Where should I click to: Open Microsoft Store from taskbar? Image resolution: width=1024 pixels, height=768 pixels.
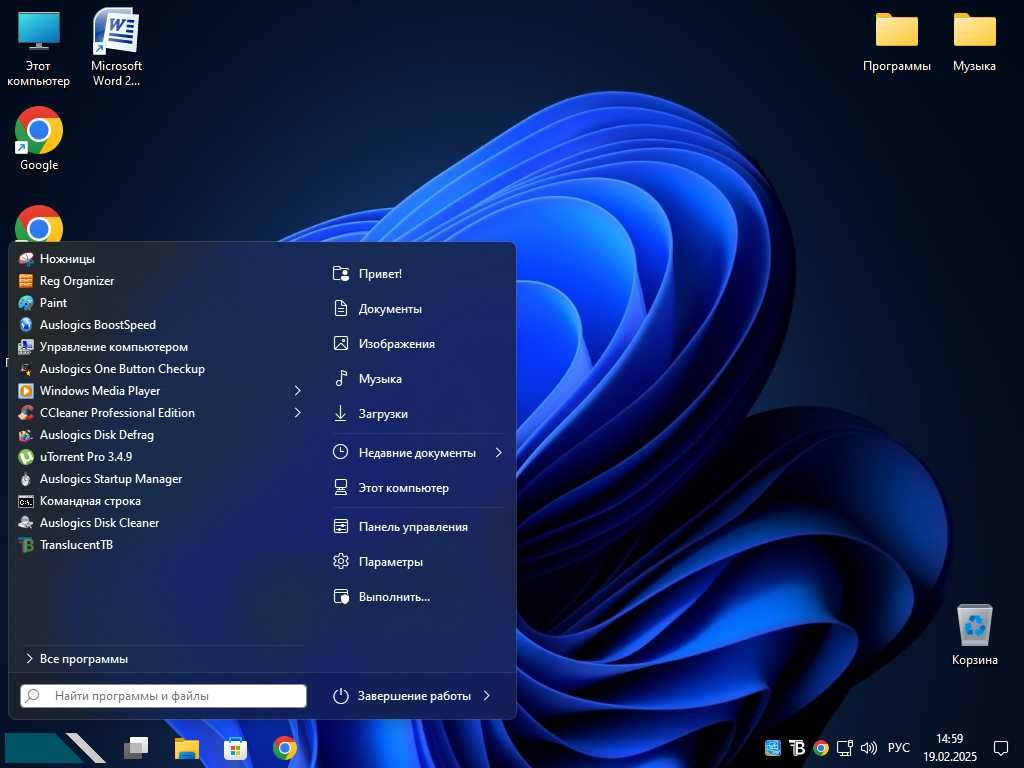pyautogui.click(x=235, y=748)
